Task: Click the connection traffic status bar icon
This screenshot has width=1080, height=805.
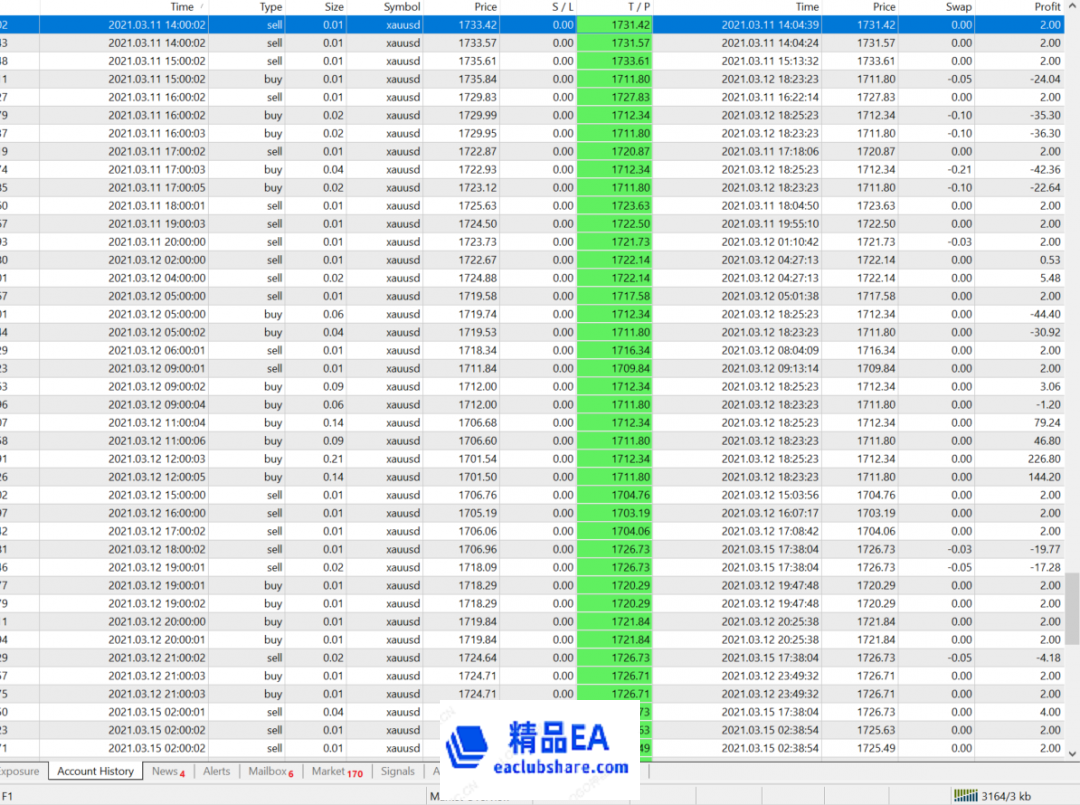Action: click(968, 795)
